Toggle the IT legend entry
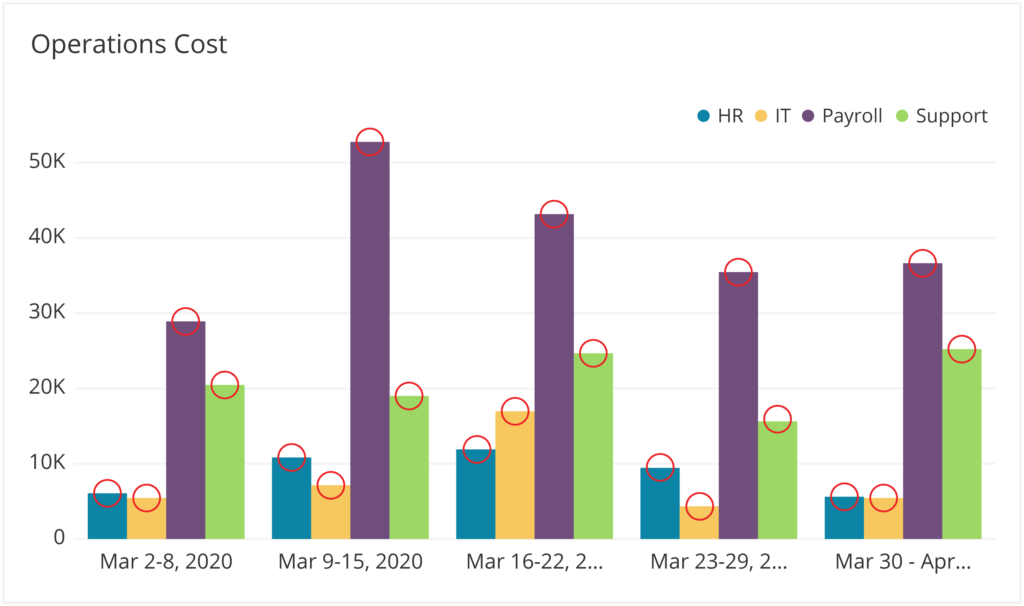The width and height of the screenshot is (1024, 606). click(x=771, y=116)
